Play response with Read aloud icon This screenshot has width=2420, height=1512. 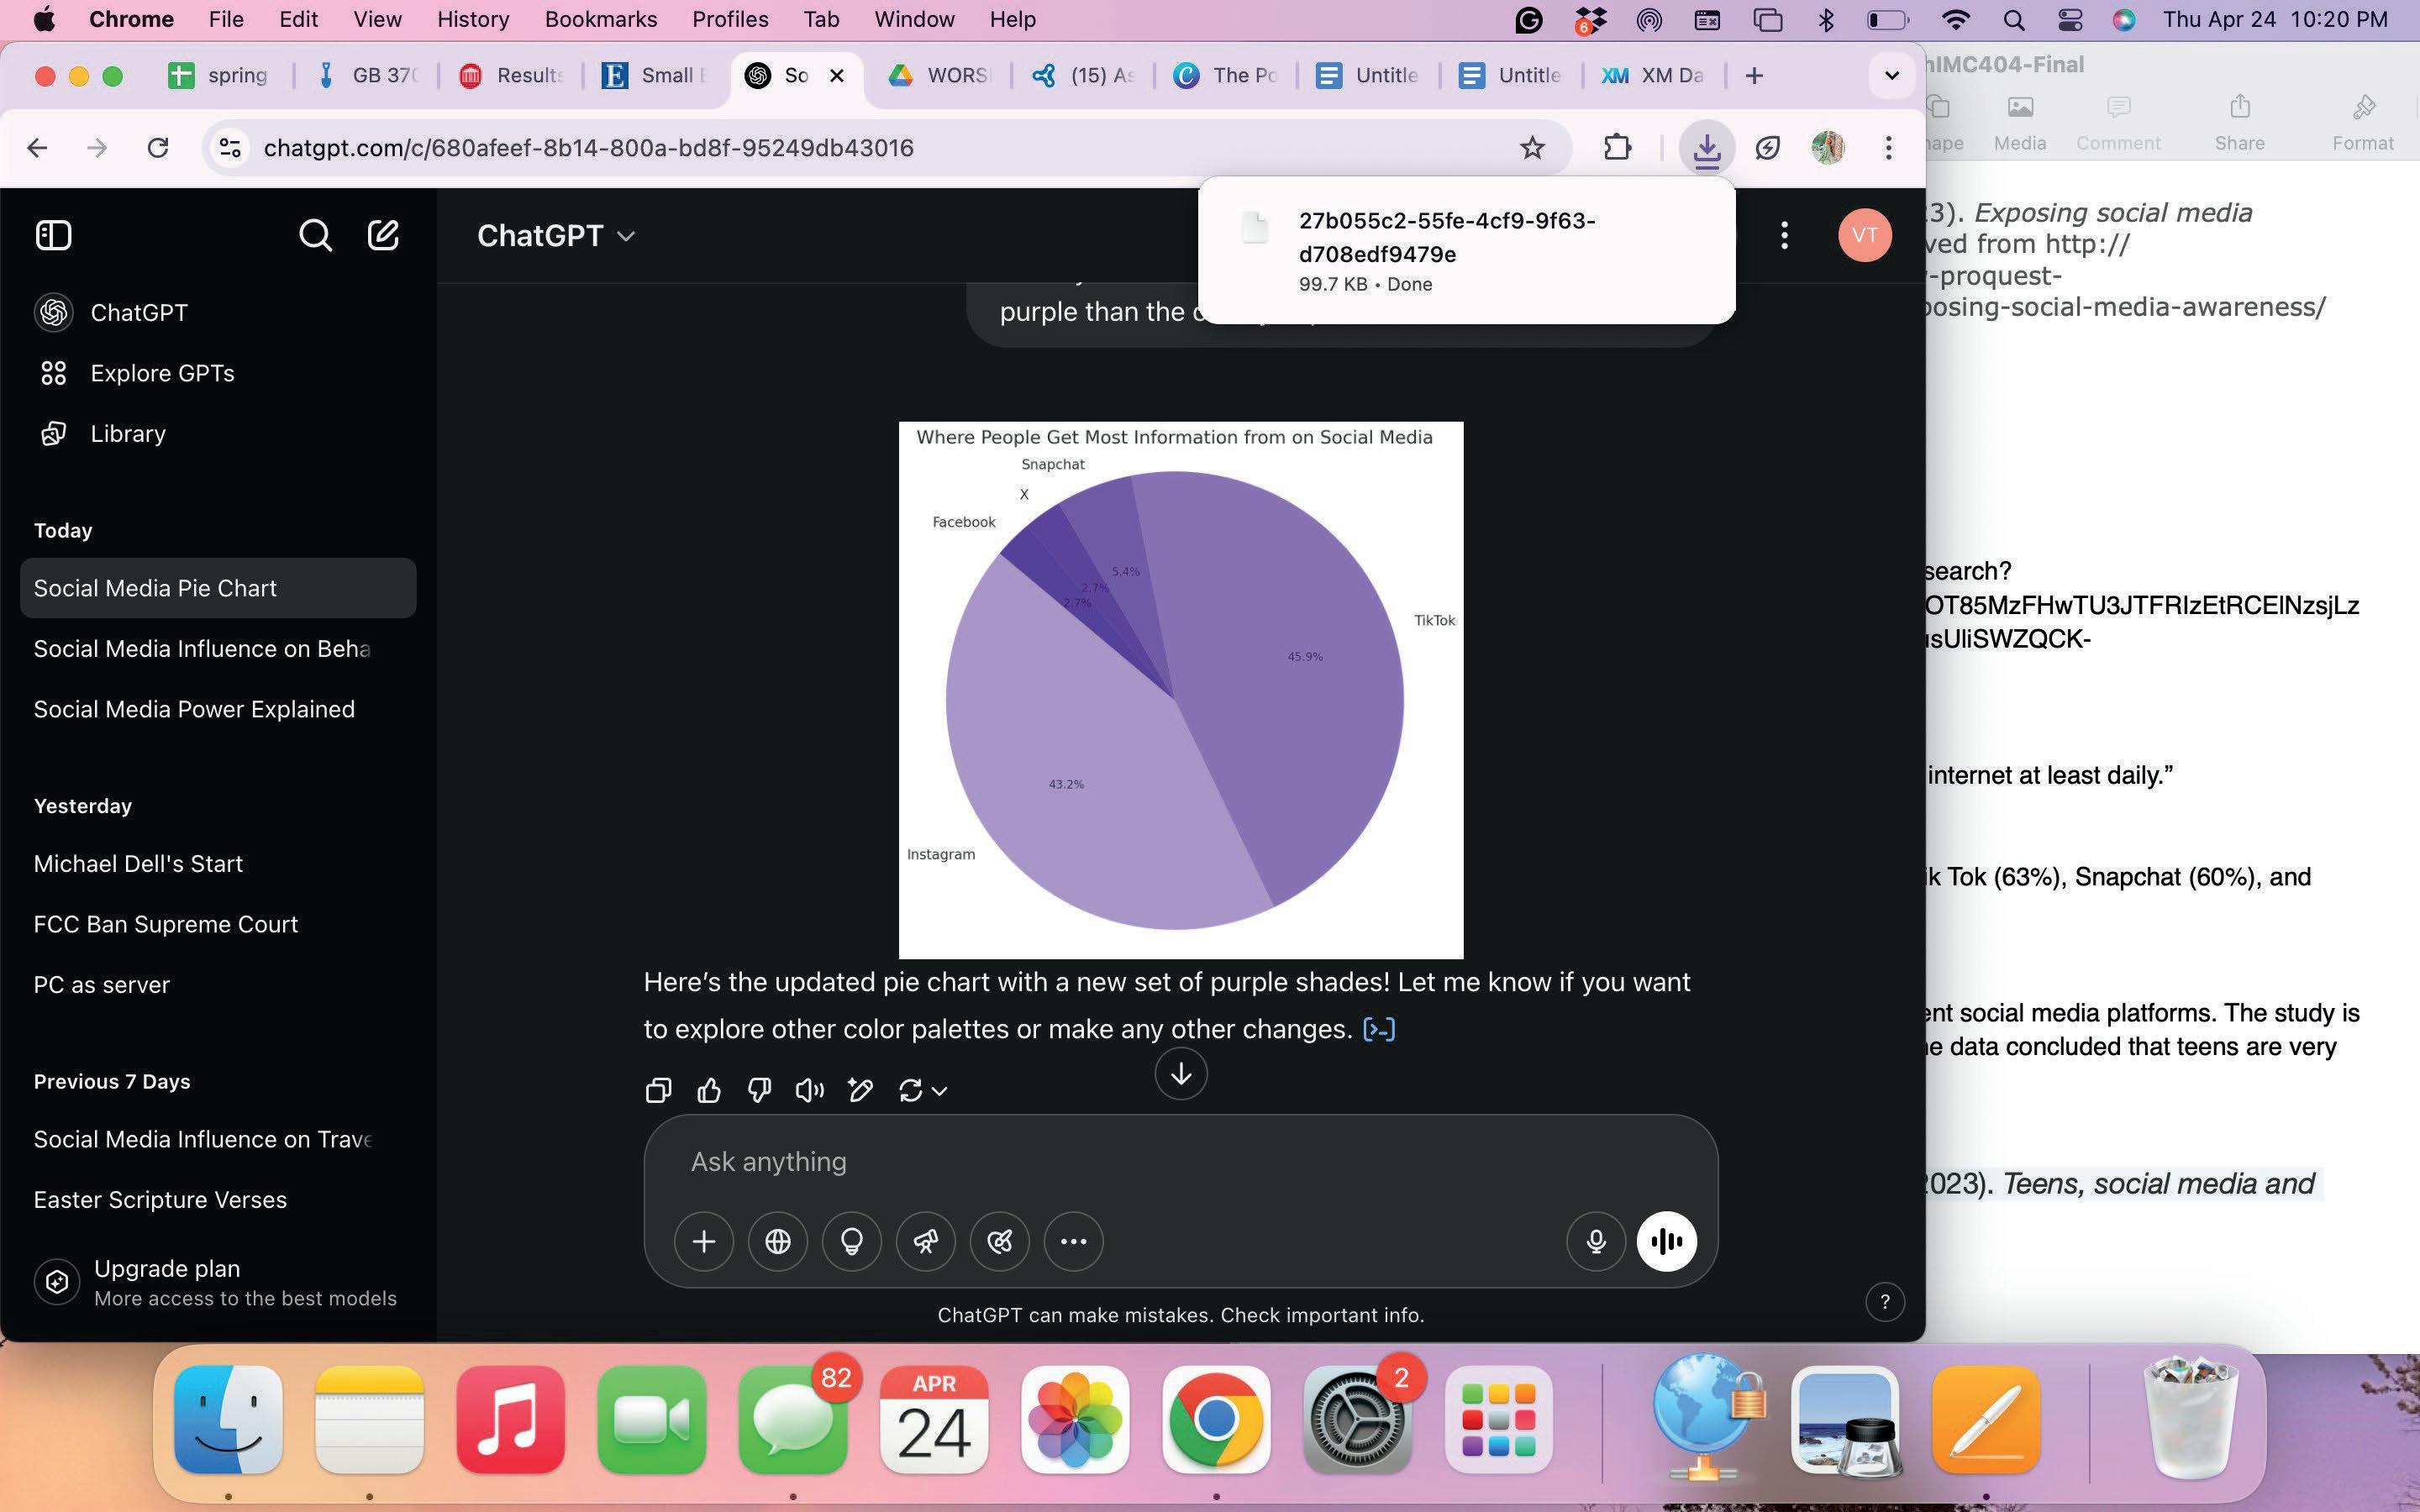tap(809, 1090)
